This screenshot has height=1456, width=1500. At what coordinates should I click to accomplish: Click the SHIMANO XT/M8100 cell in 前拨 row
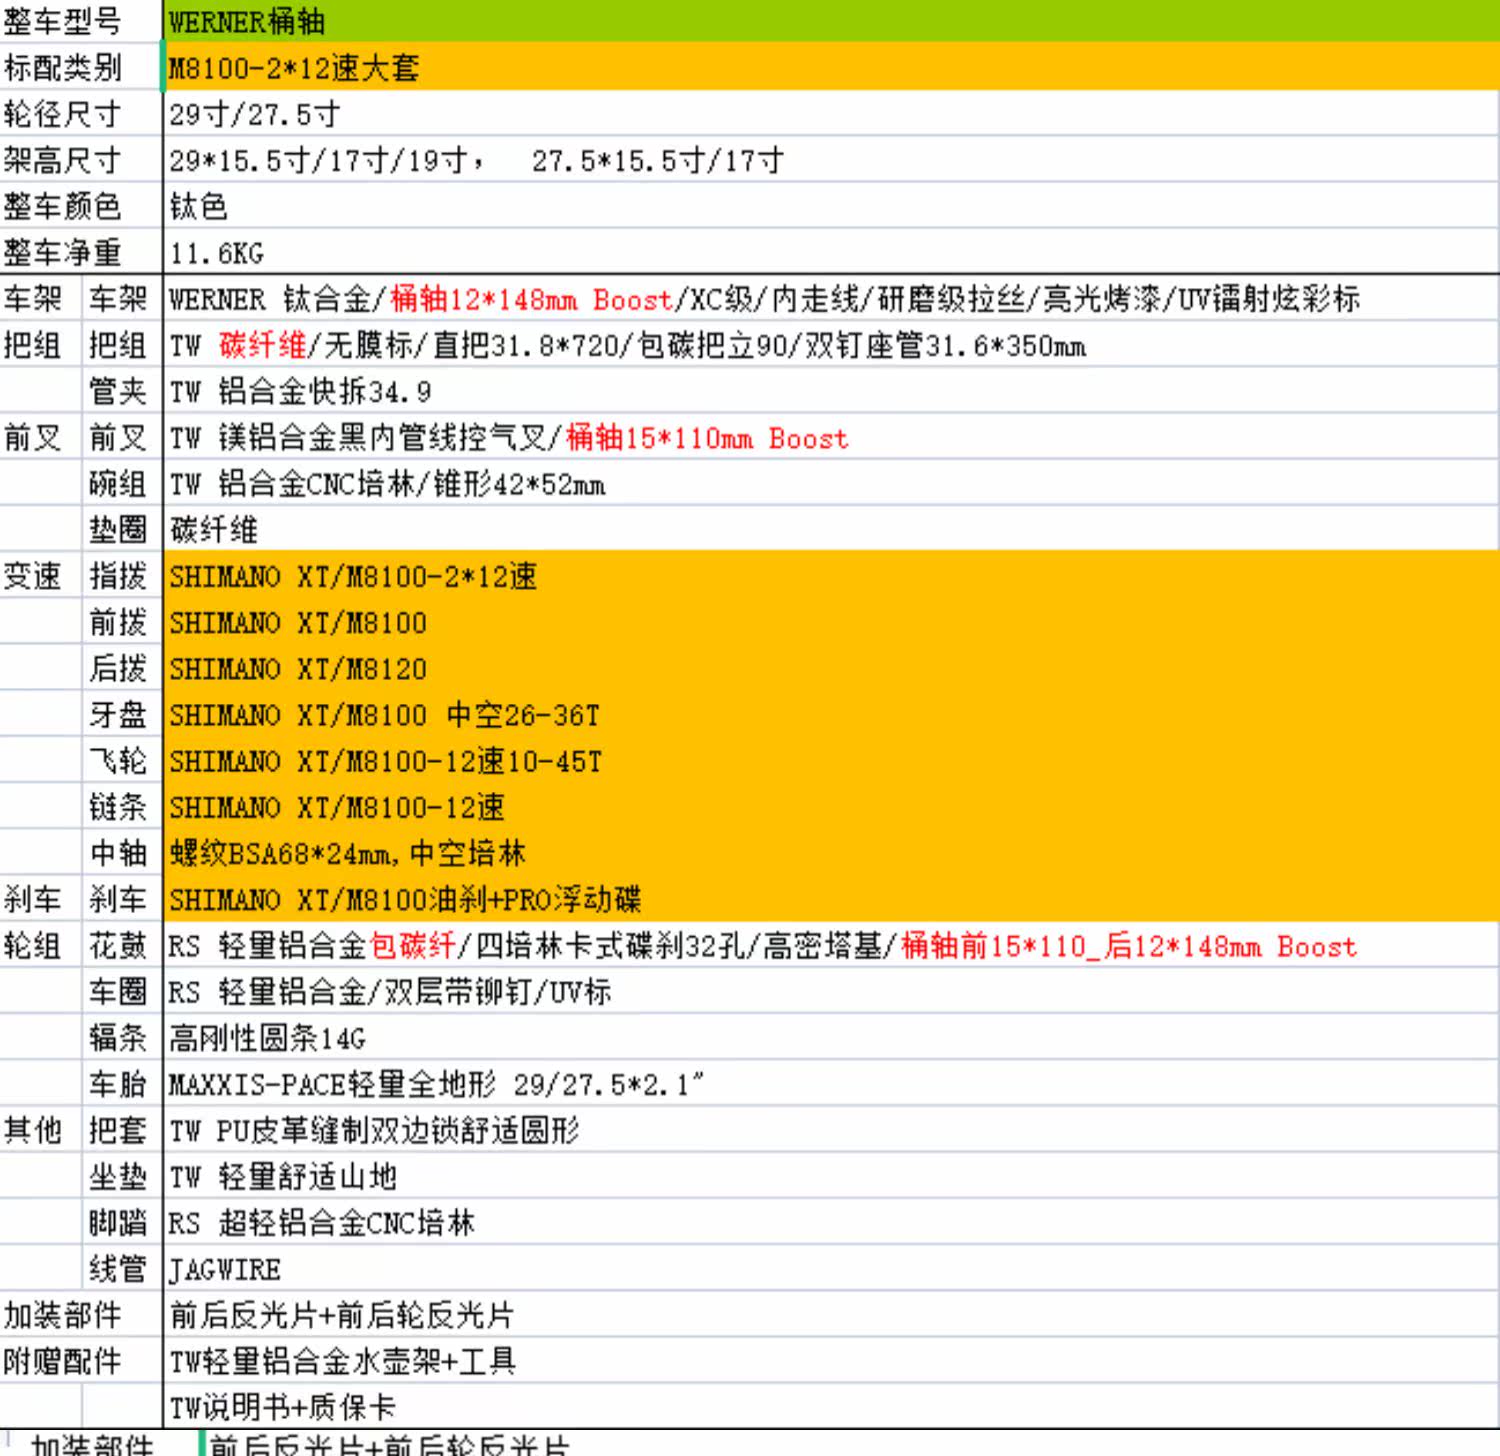(831, 622)
